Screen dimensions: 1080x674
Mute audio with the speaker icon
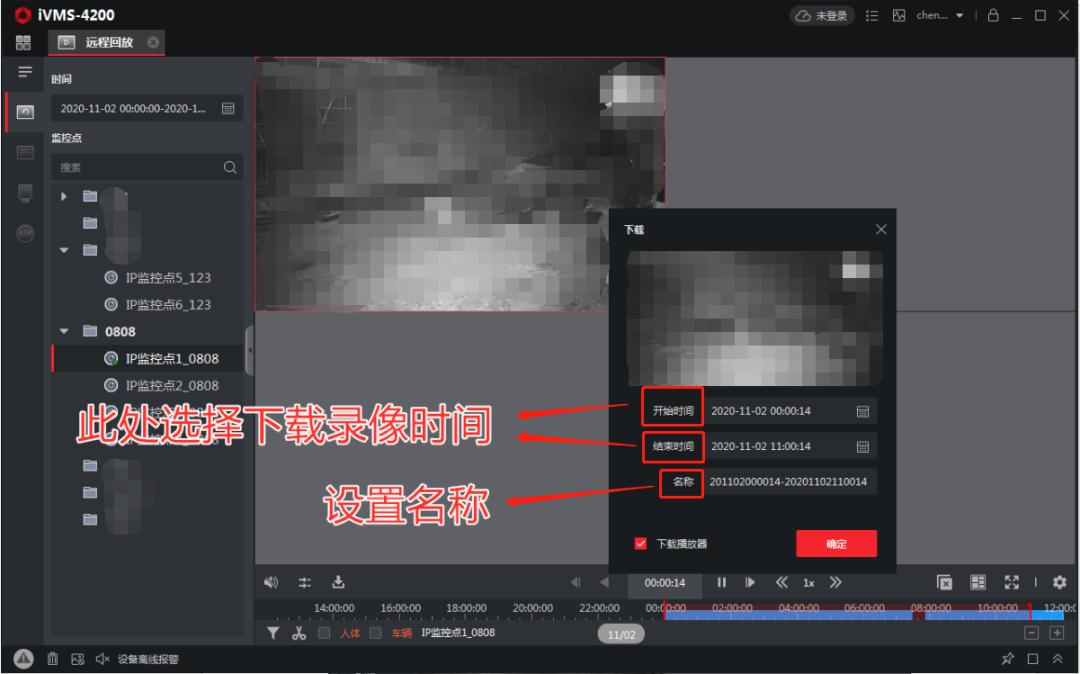271,581
